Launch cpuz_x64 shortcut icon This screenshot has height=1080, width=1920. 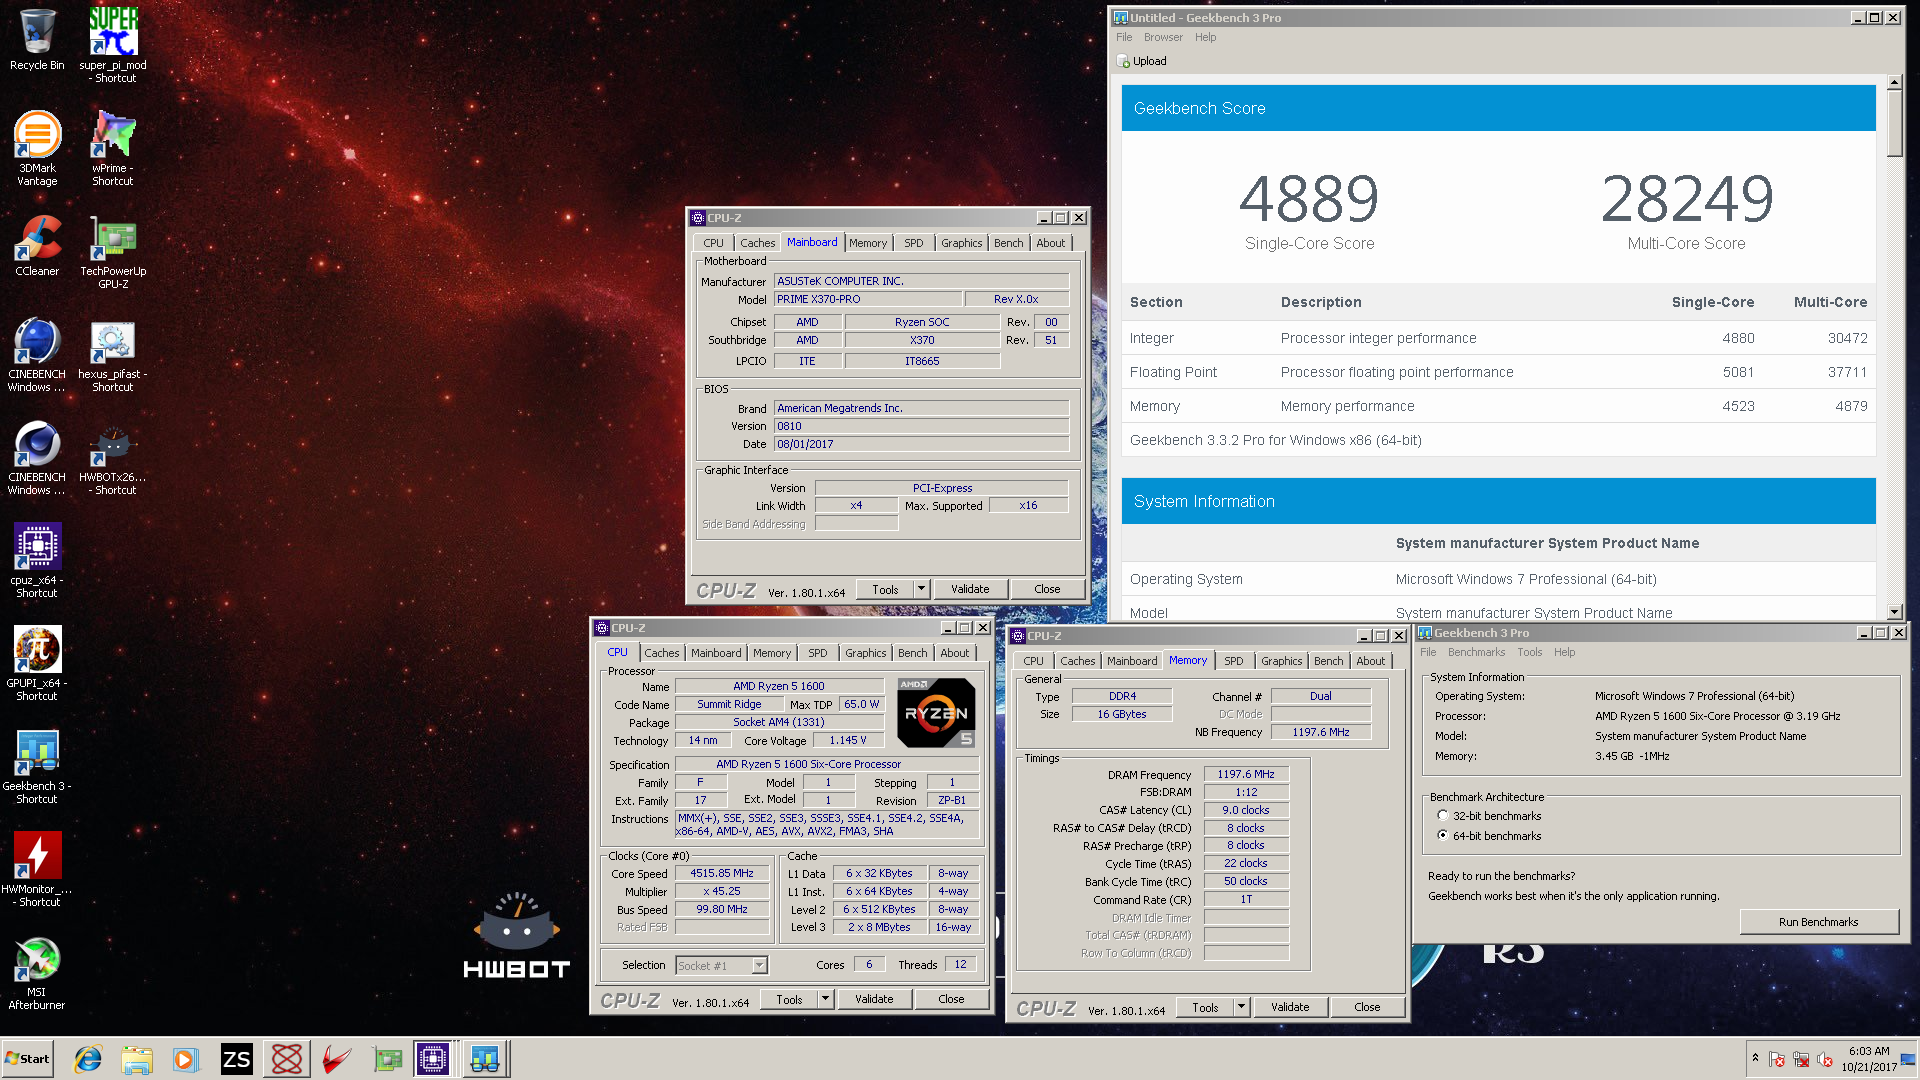pyautogui.click(x=37, y=560)
